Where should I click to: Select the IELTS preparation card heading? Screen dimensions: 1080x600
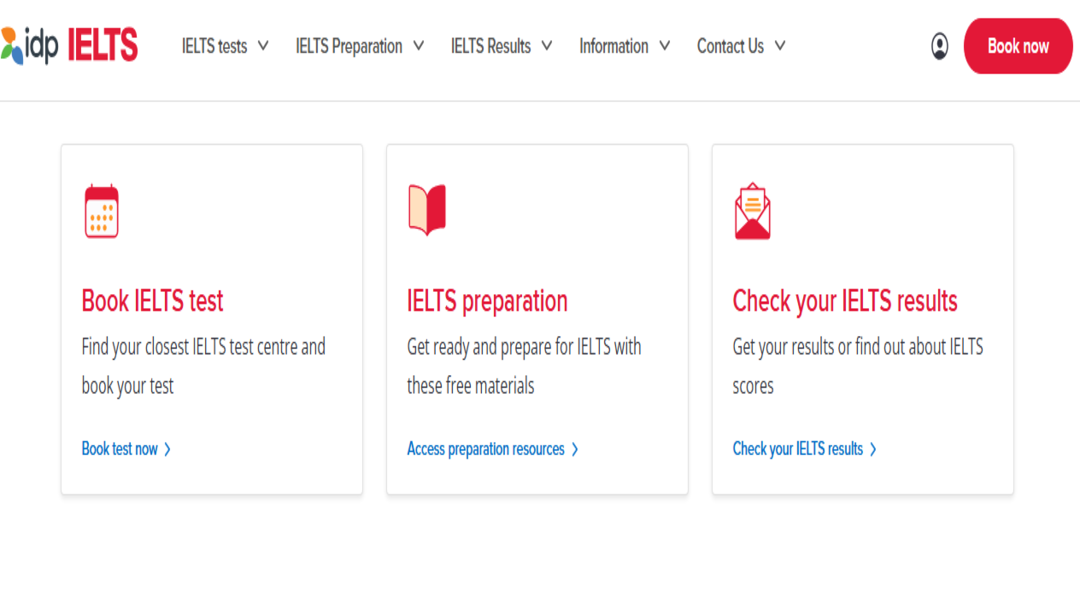pyautogui.click(x=487, y=301)
